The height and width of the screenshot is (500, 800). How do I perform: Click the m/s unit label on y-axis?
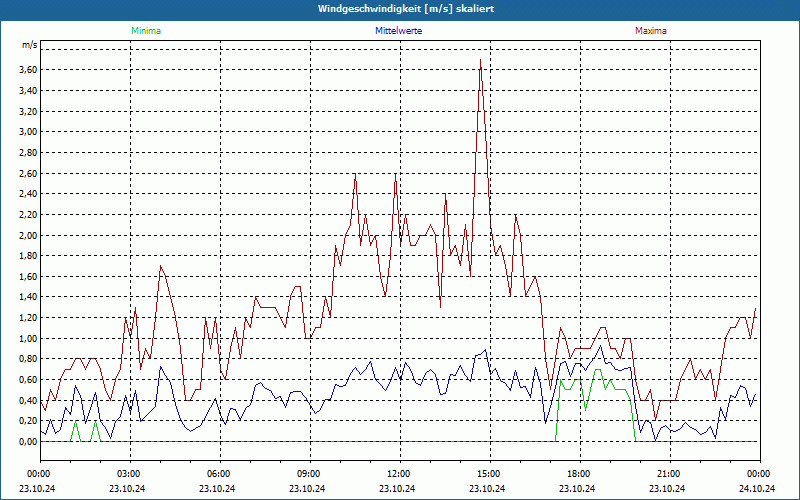[30, 45]
